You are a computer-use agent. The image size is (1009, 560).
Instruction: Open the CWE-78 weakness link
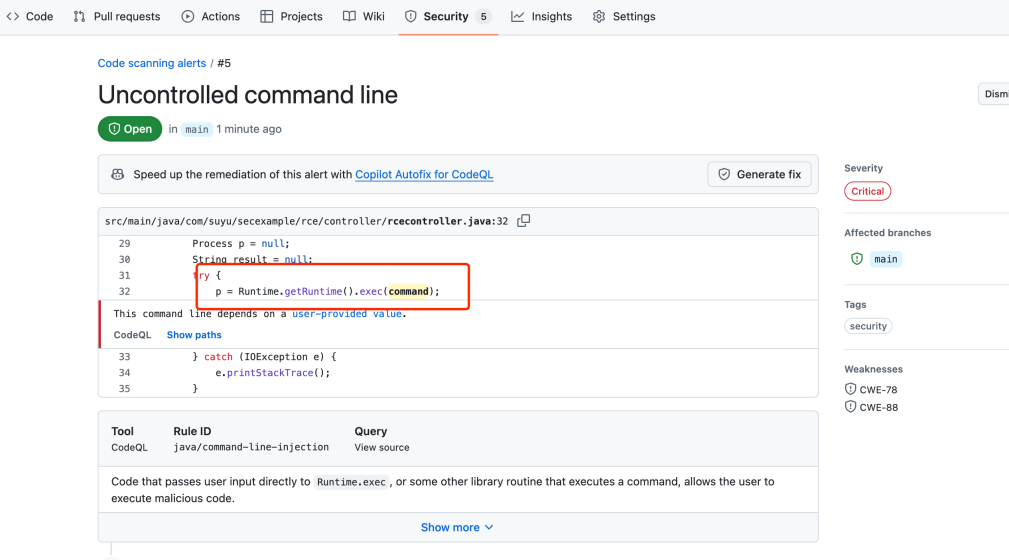(x=878, y=390)
